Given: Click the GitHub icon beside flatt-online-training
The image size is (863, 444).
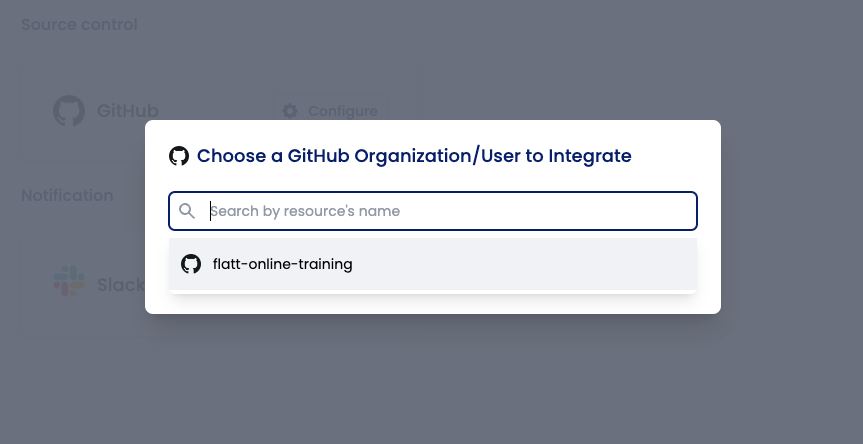Looking at the screenshot, I should point(191,264).
